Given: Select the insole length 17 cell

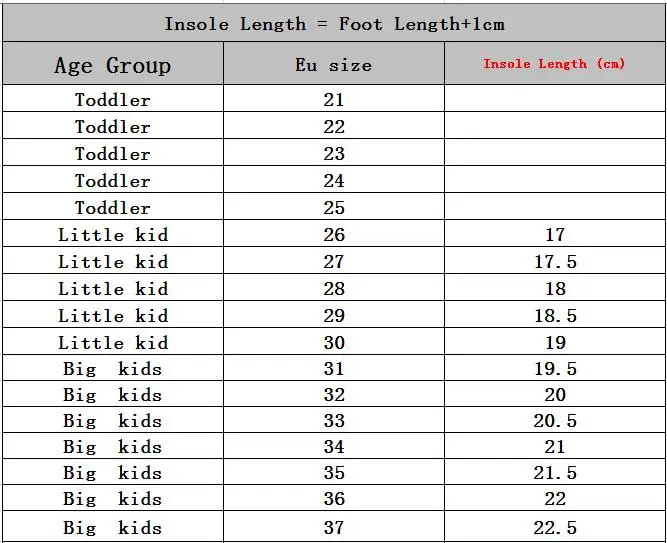Looking at the screenshot, I should click(x=555, y=233).
